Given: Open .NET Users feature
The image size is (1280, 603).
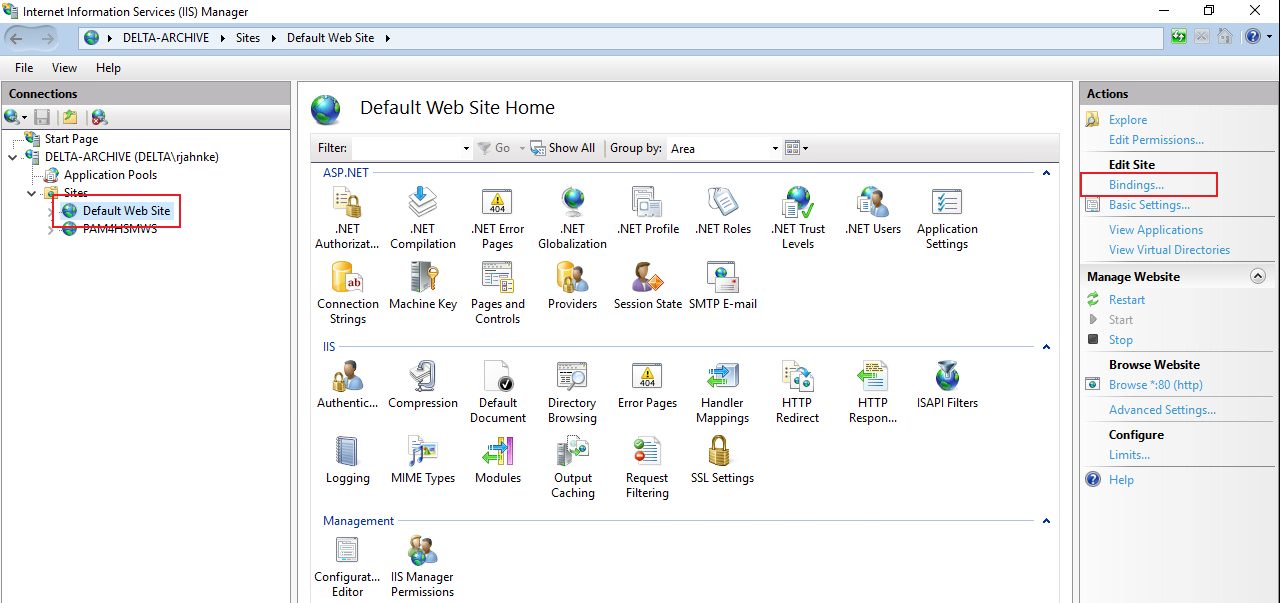Looking at the screenshot, I should click(873, 211).
